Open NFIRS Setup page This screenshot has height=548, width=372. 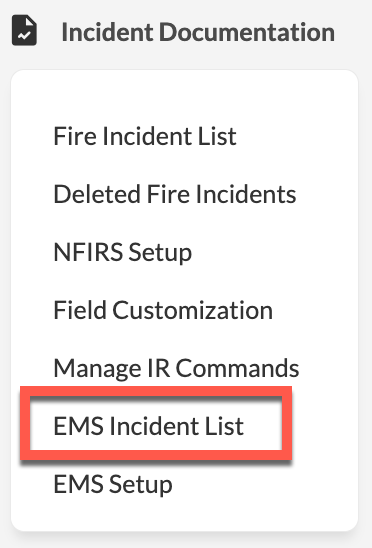(123, 252)
